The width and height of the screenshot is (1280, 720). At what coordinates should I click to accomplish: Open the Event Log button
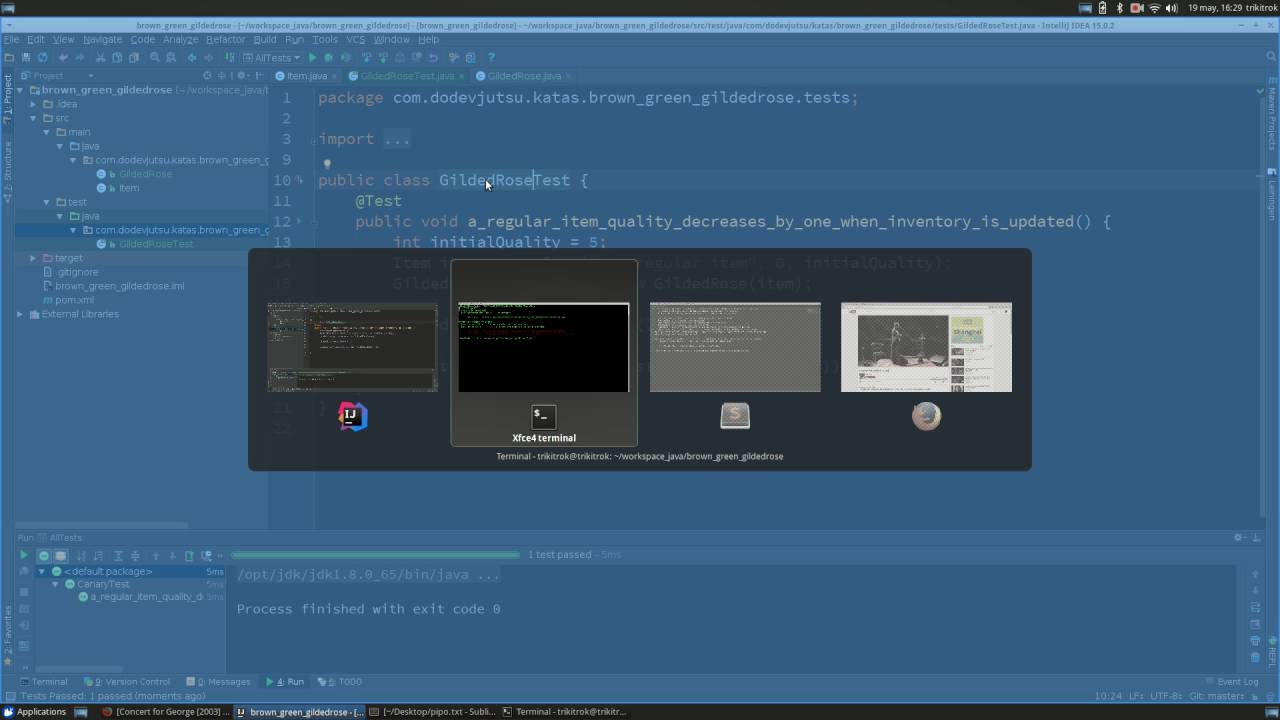coord(1232,682)
